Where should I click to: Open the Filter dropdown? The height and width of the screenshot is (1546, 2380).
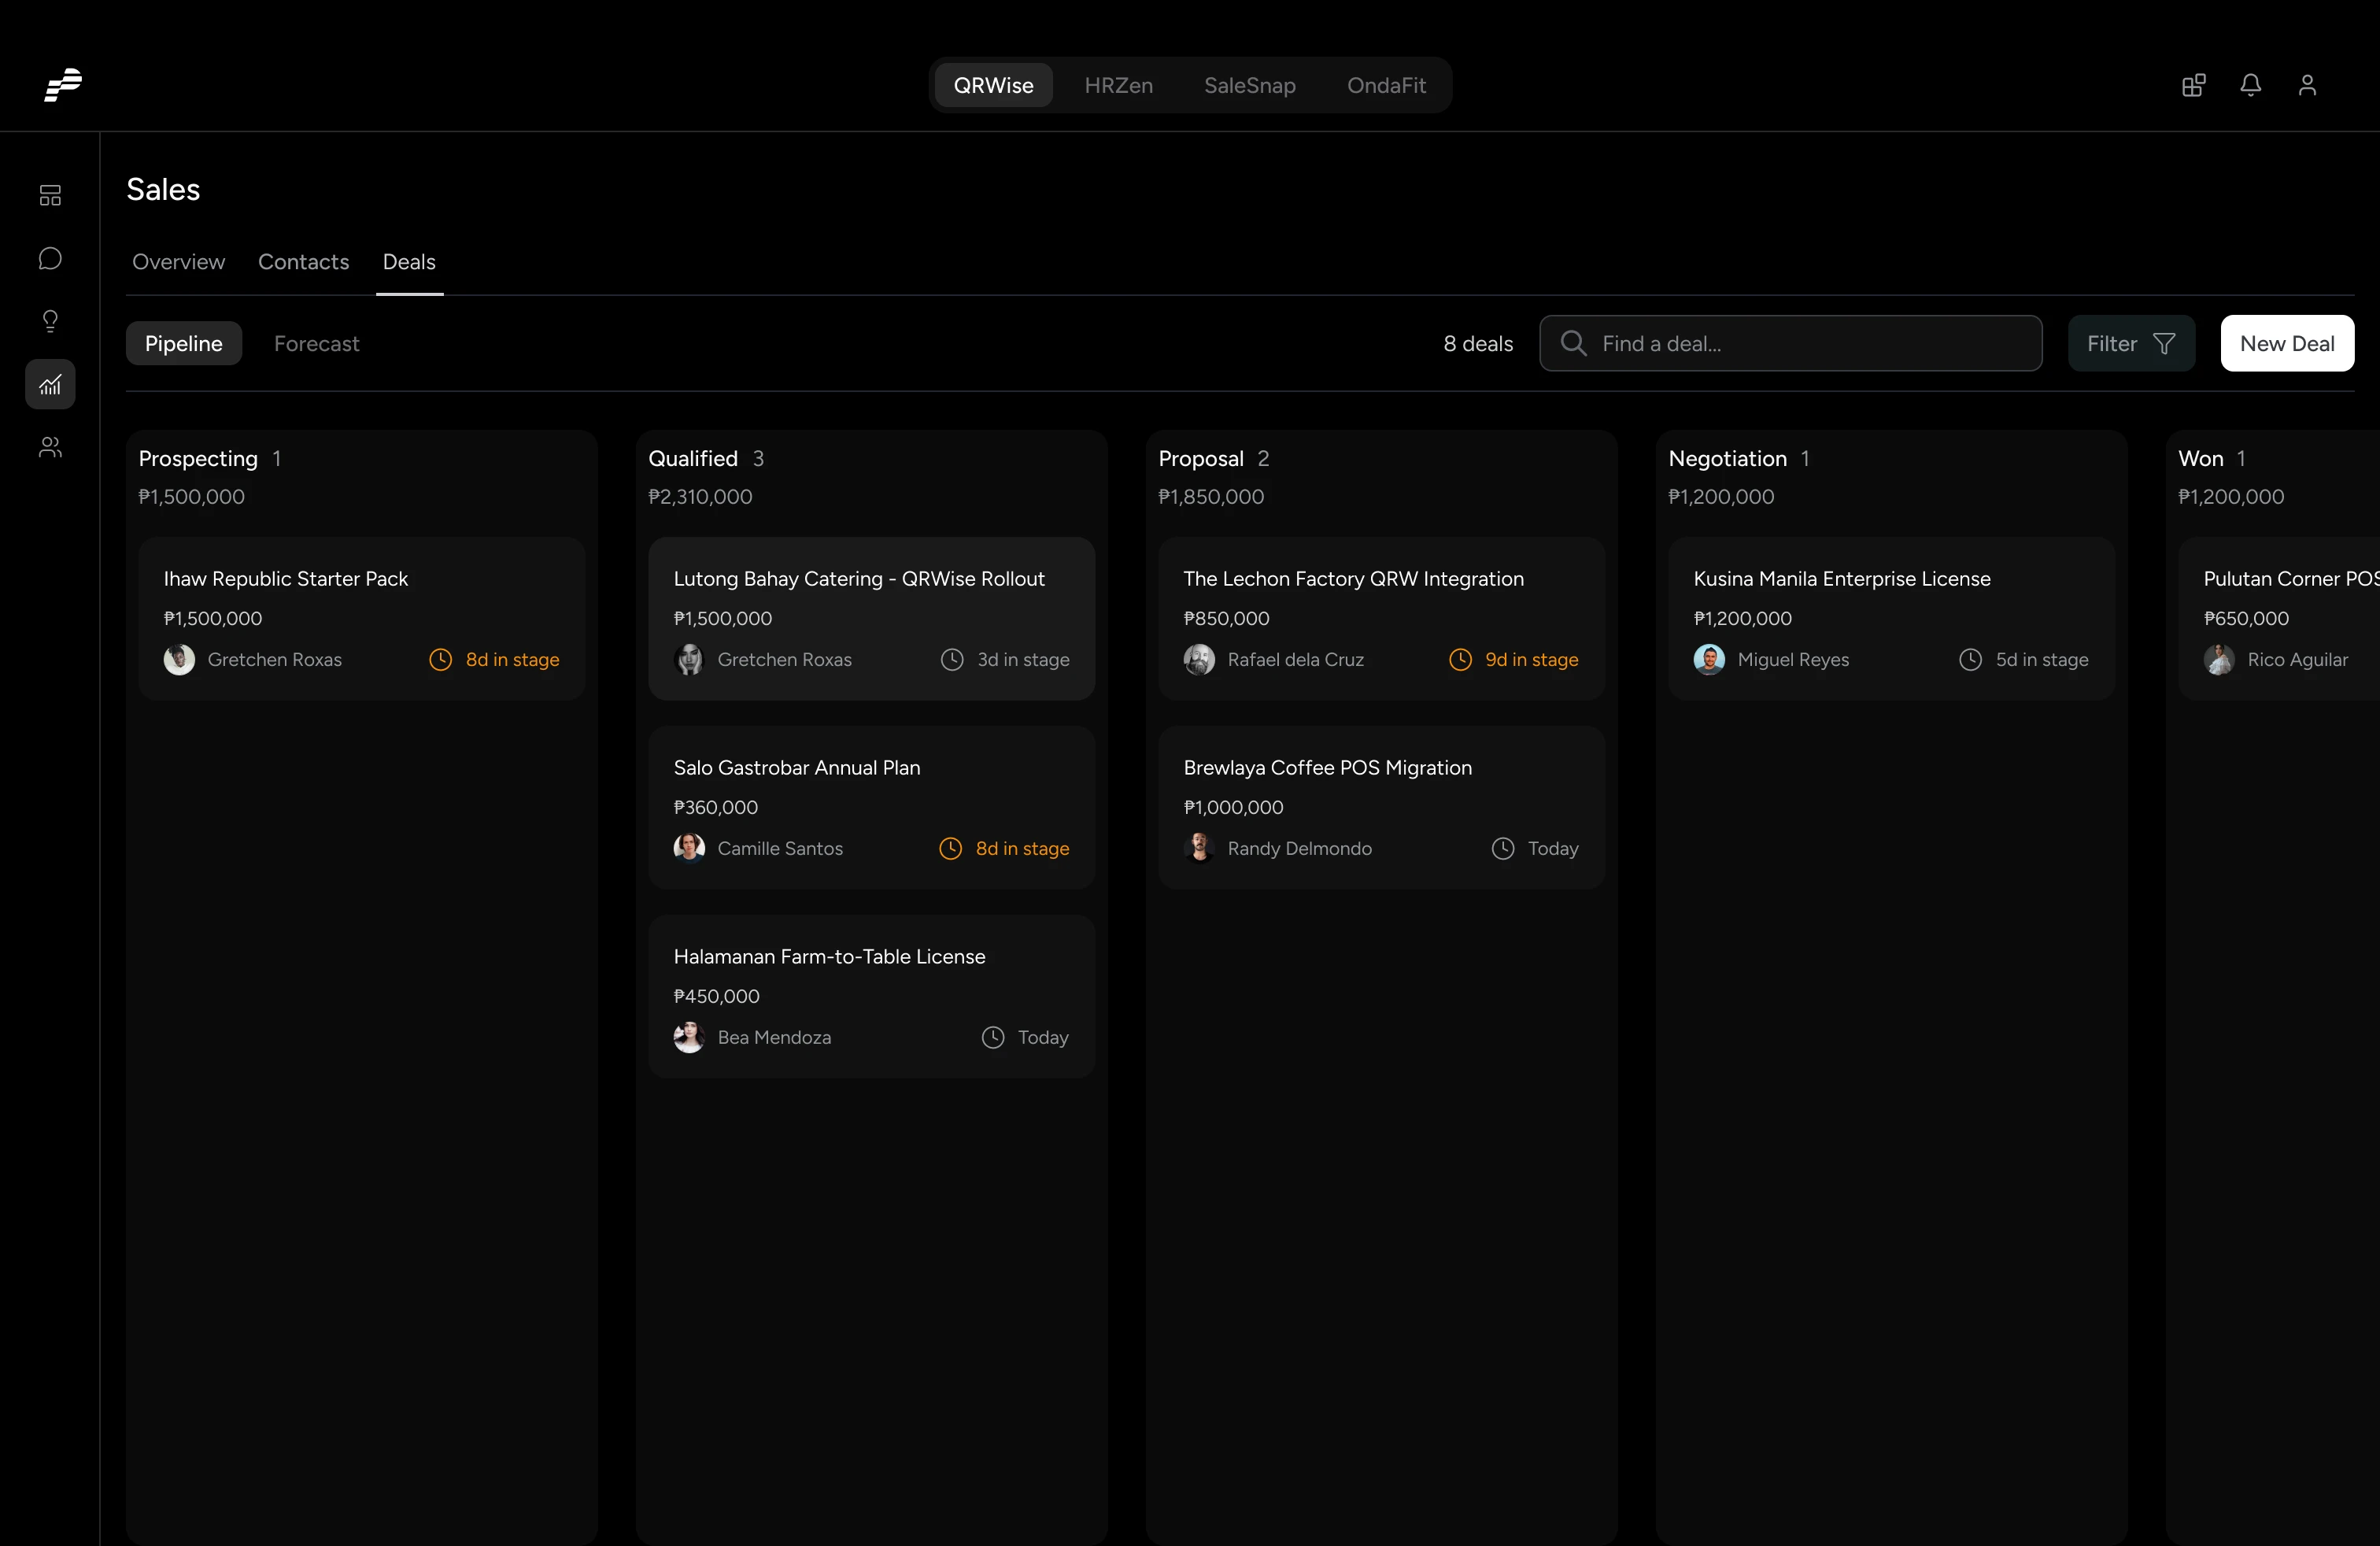coord(2131,343)
